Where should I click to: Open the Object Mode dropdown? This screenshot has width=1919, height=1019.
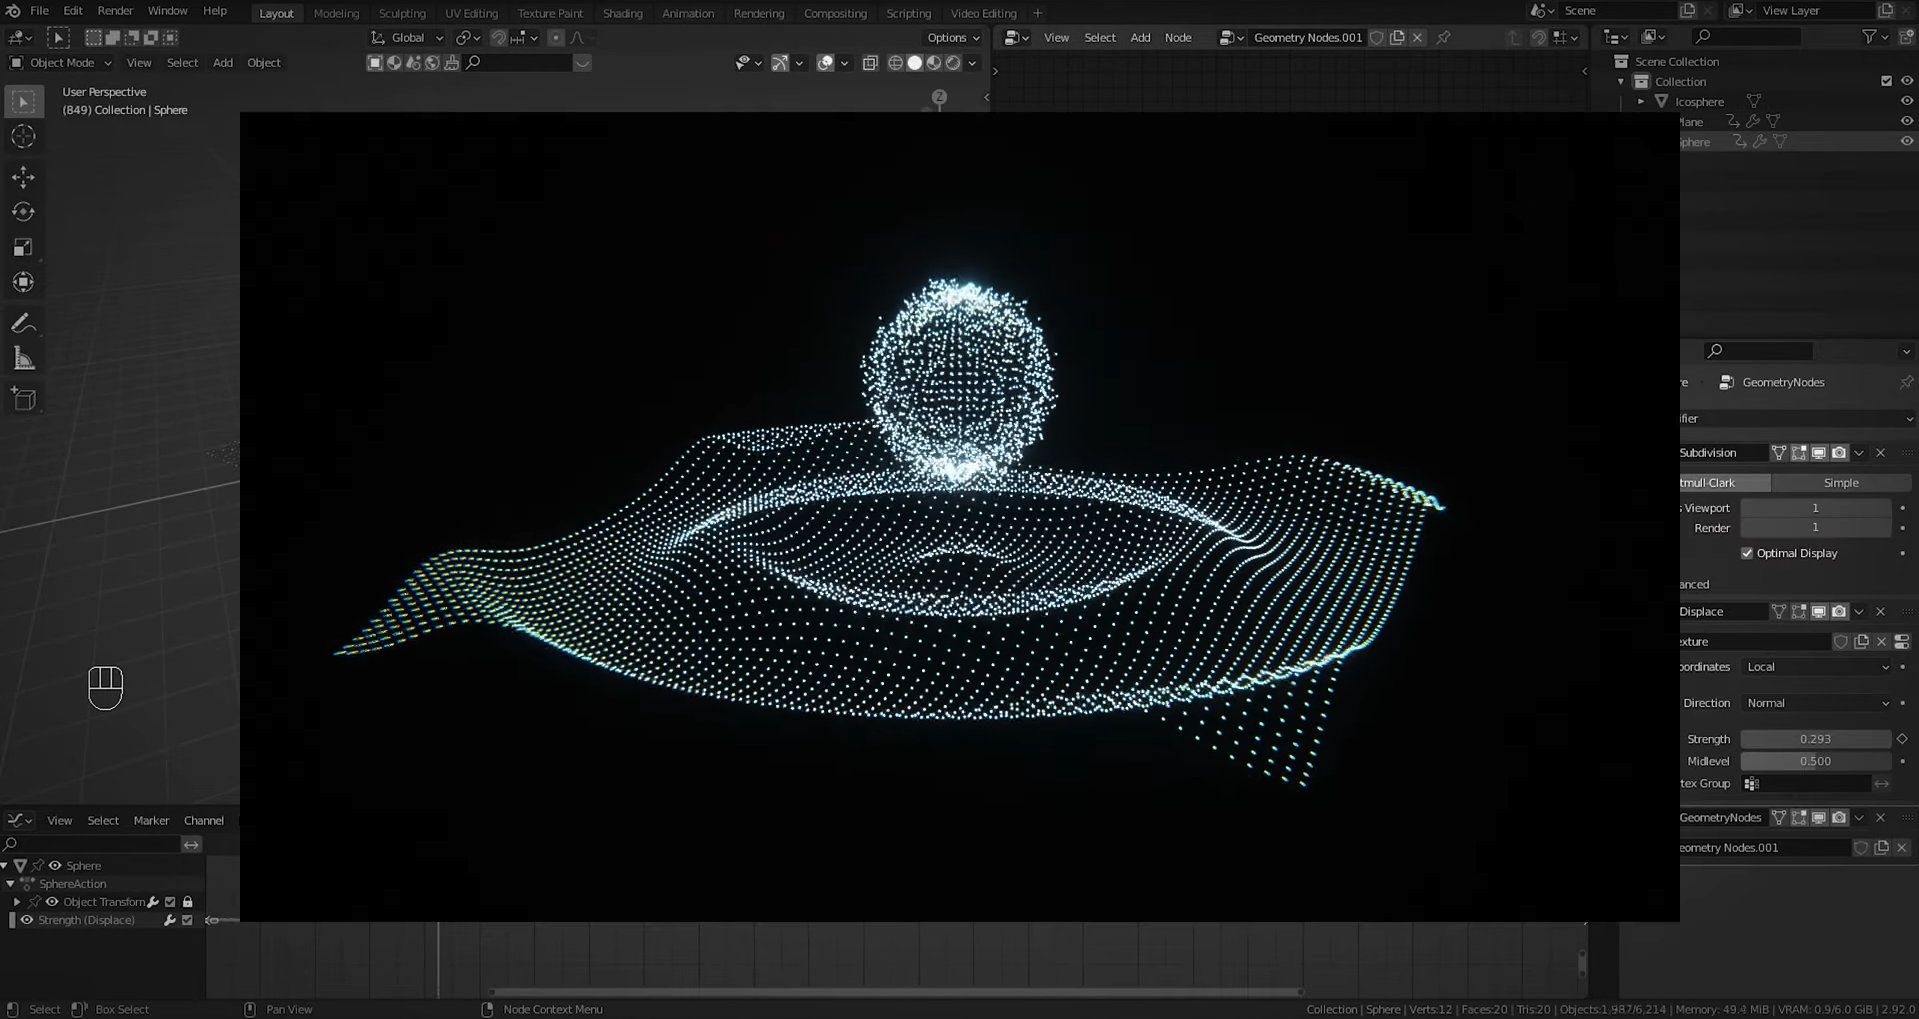tap(62, 63)
